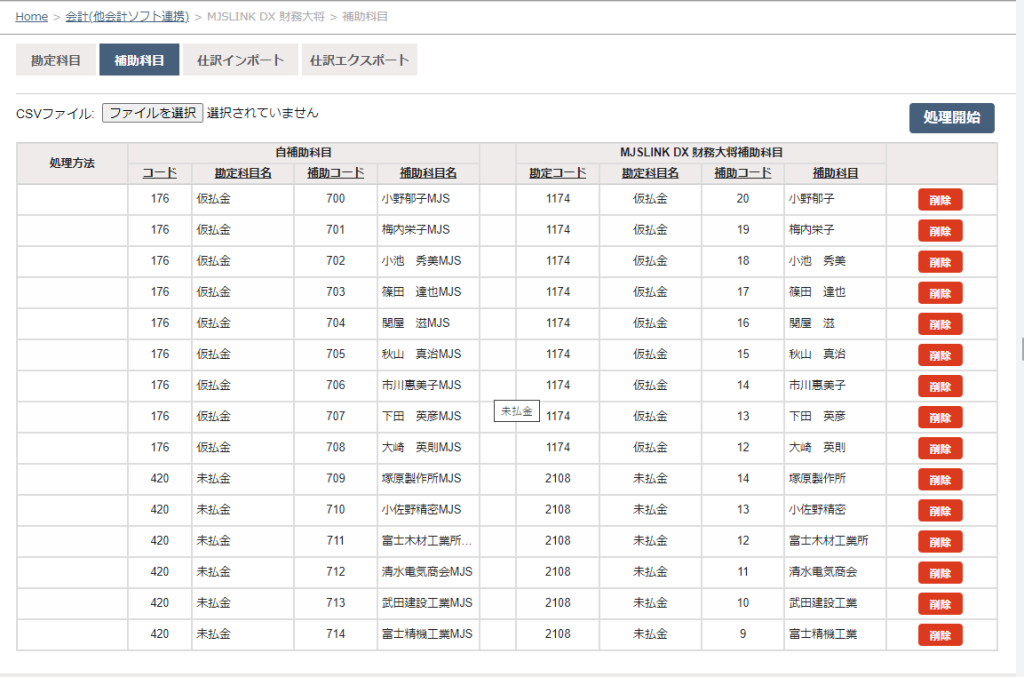Click the 選択されていません file status text

tap(263, 113)
